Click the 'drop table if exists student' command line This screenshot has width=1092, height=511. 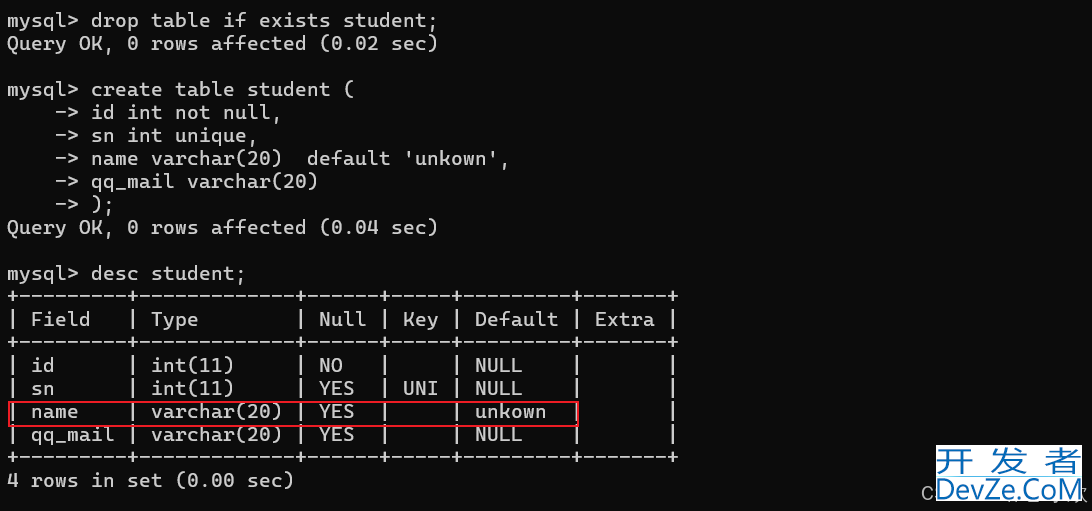(x=222, y=21)
